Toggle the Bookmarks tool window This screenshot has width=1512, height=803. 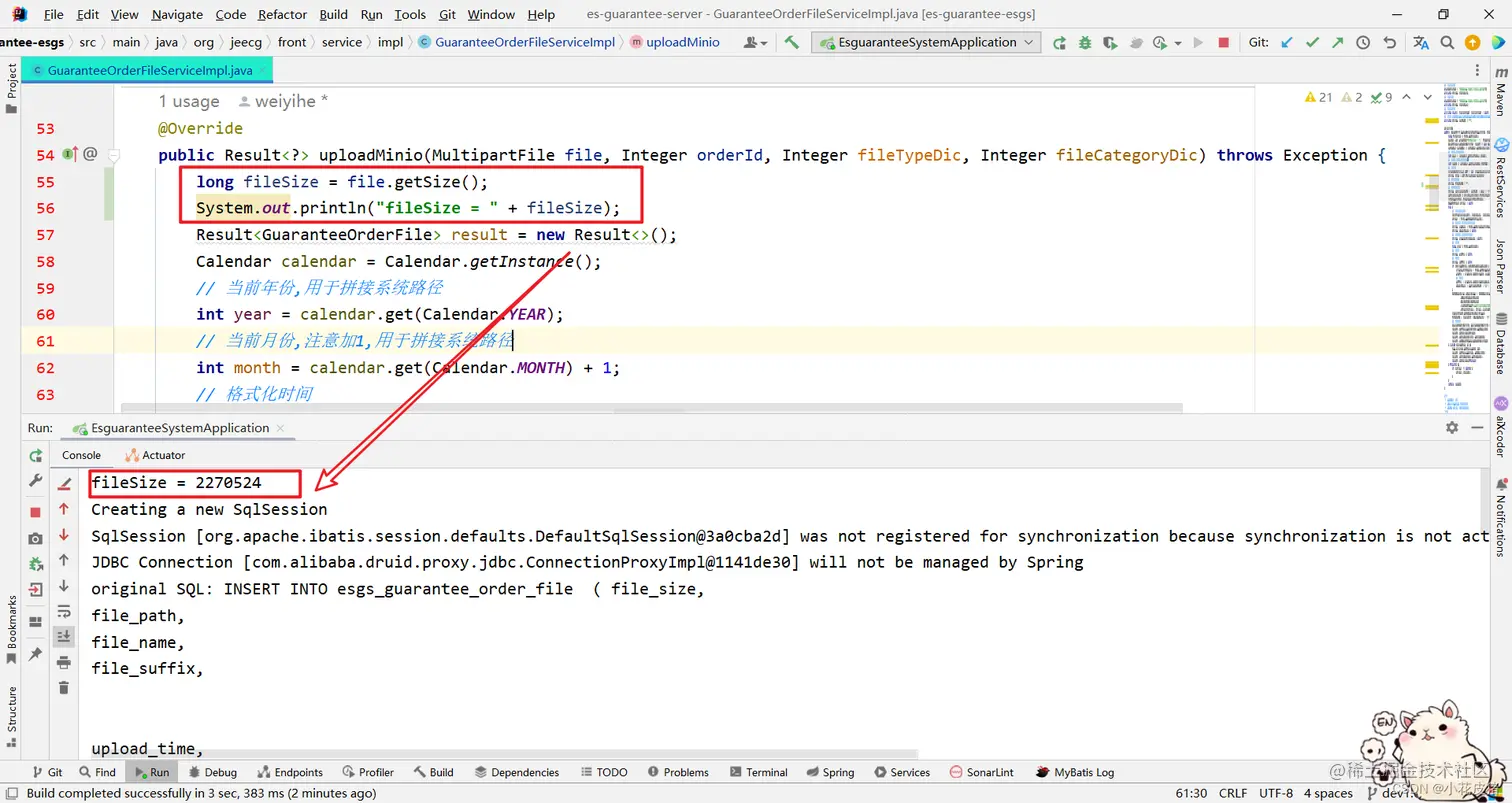pos(11,629)
